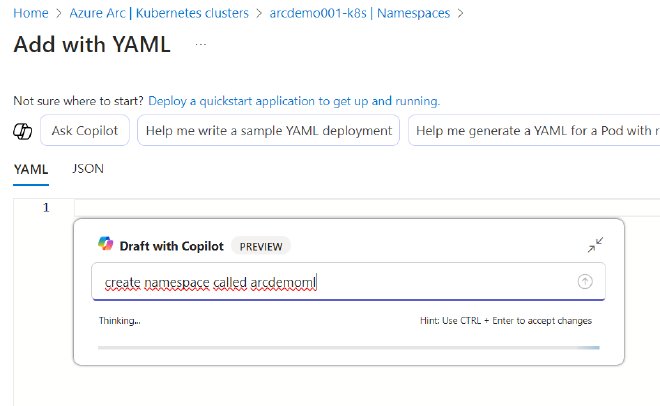Click the colorful Draft with Copilot logo
The width and height of the screenshot is (660, 406).
[106, 244]
